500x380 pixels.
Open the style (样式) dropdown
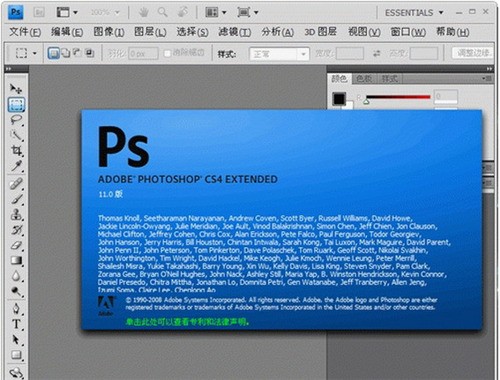pos(279,54)
